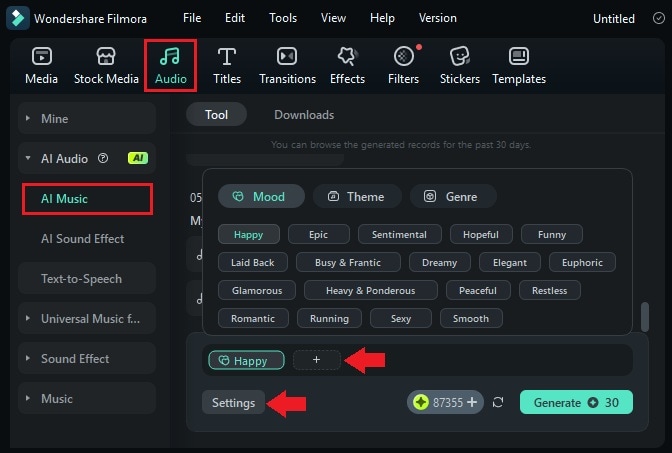The height and width of the screenshot is (453, 672).
Task: Select the Audio tab
Action: 171,66
